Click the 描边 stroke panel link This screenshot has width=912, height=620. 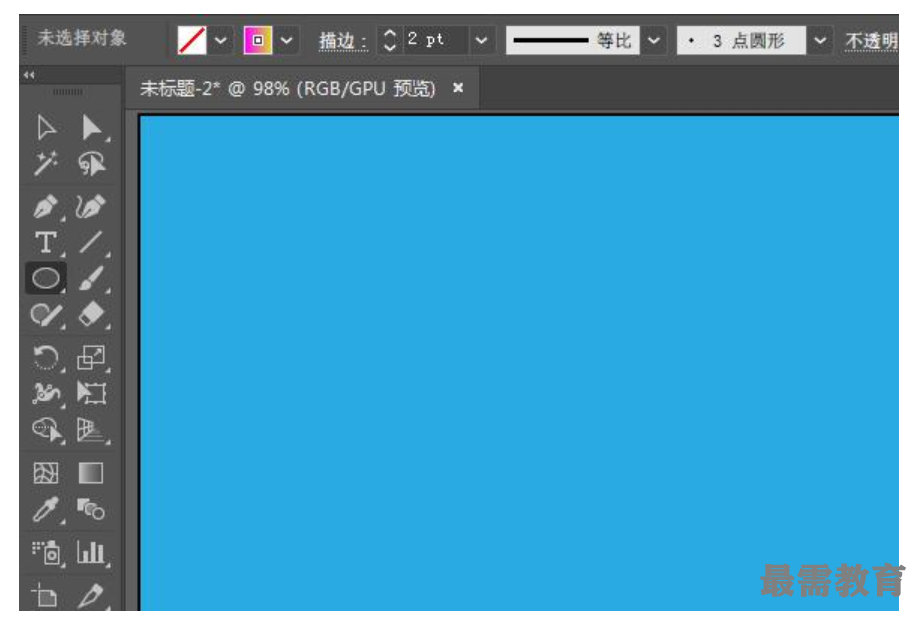coord(343,41)
